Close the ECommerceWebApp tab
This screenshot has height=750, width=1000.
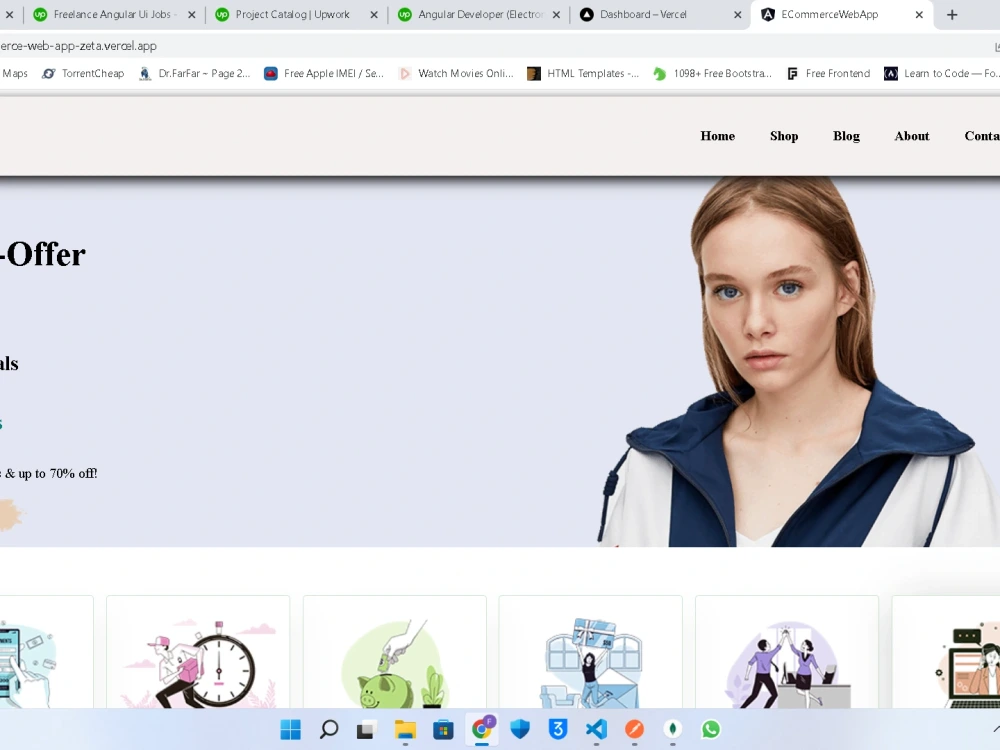point(919,15)
